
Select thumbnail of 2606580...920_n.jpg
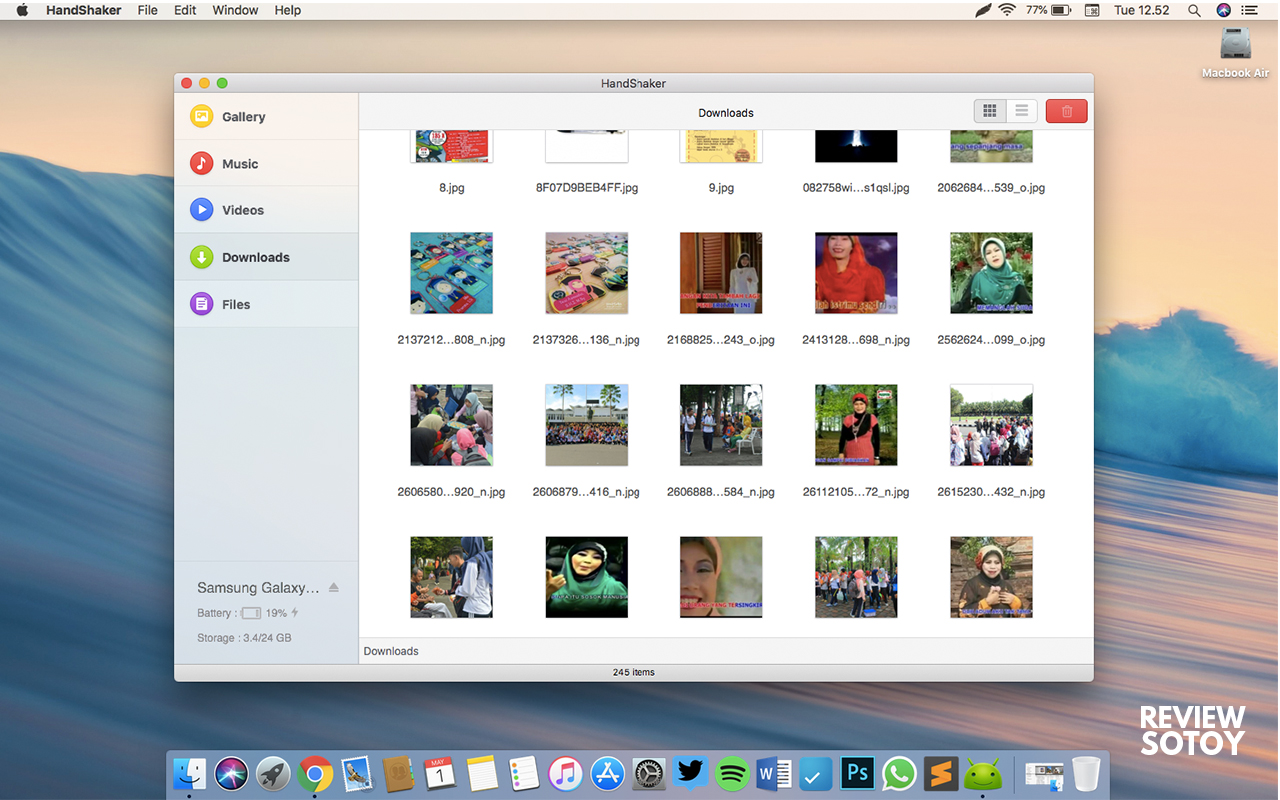pos(451,425)
